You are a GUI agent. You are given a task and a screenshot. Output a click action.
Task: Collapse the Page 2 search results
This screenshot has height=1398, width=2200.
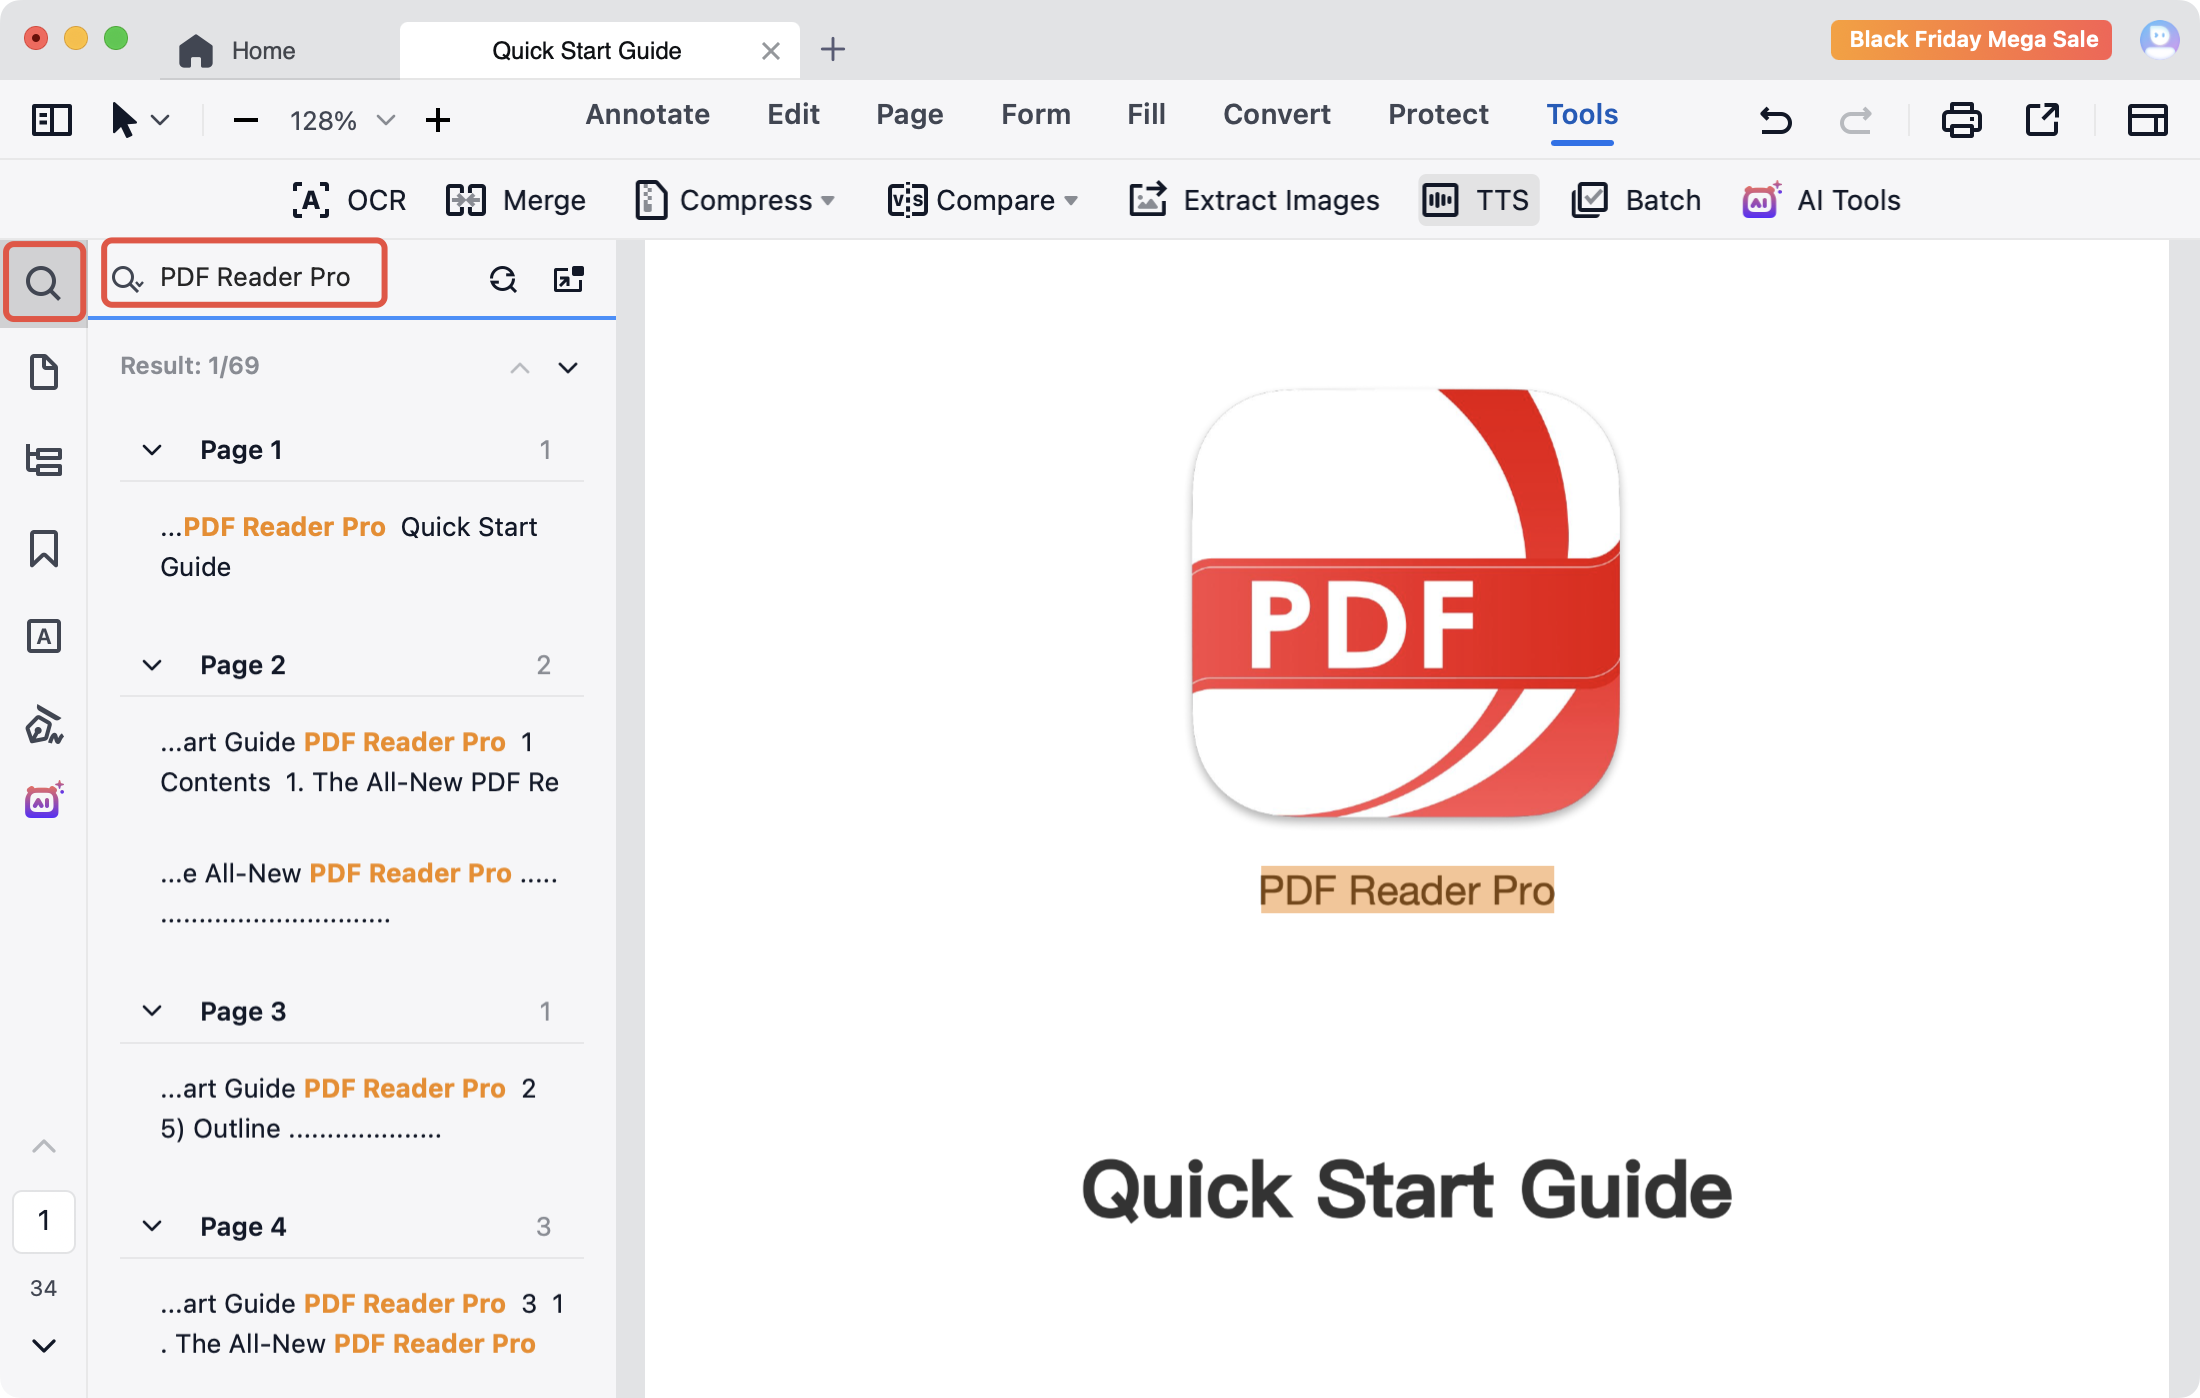pos(152,665)
